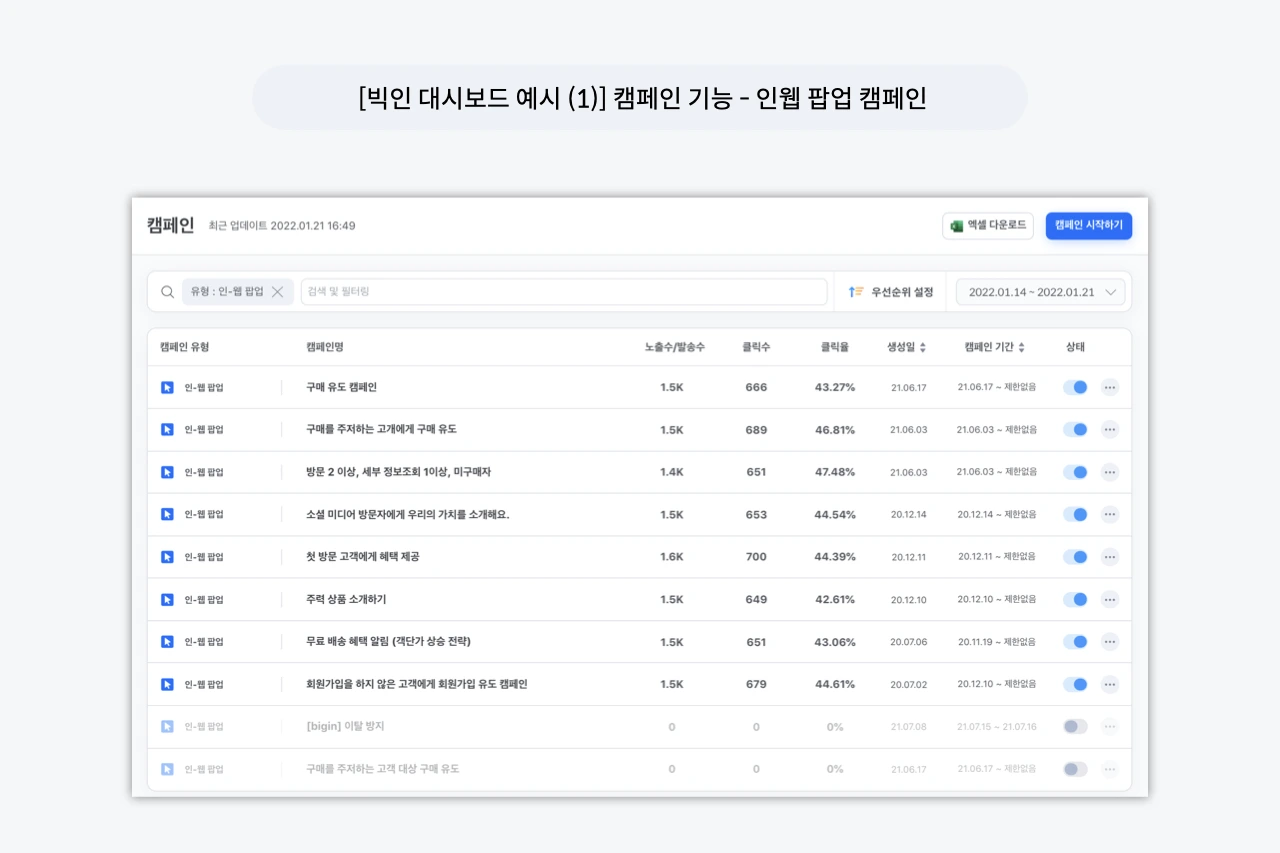Click inside the 검색 및 필터링 search field
Viewport: 1280px width, 853px height.
tap(560, 291)
